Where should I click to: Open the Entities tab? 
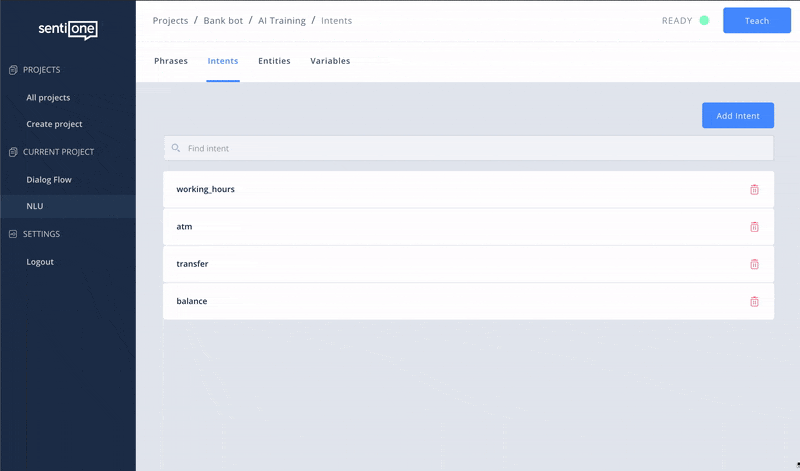pyautogui.click(x=274, y=61)
